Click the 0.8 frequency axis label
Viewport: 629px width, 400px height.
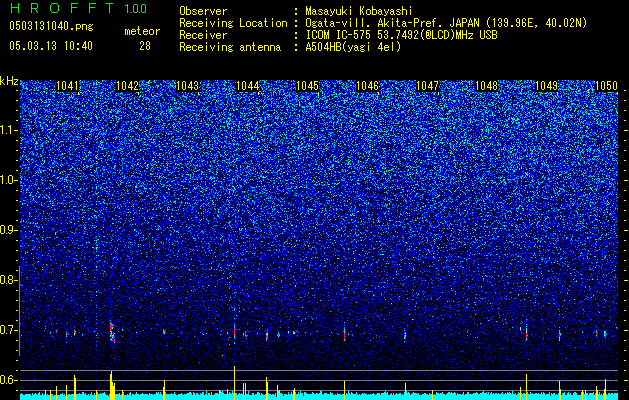tap(8, 280)
